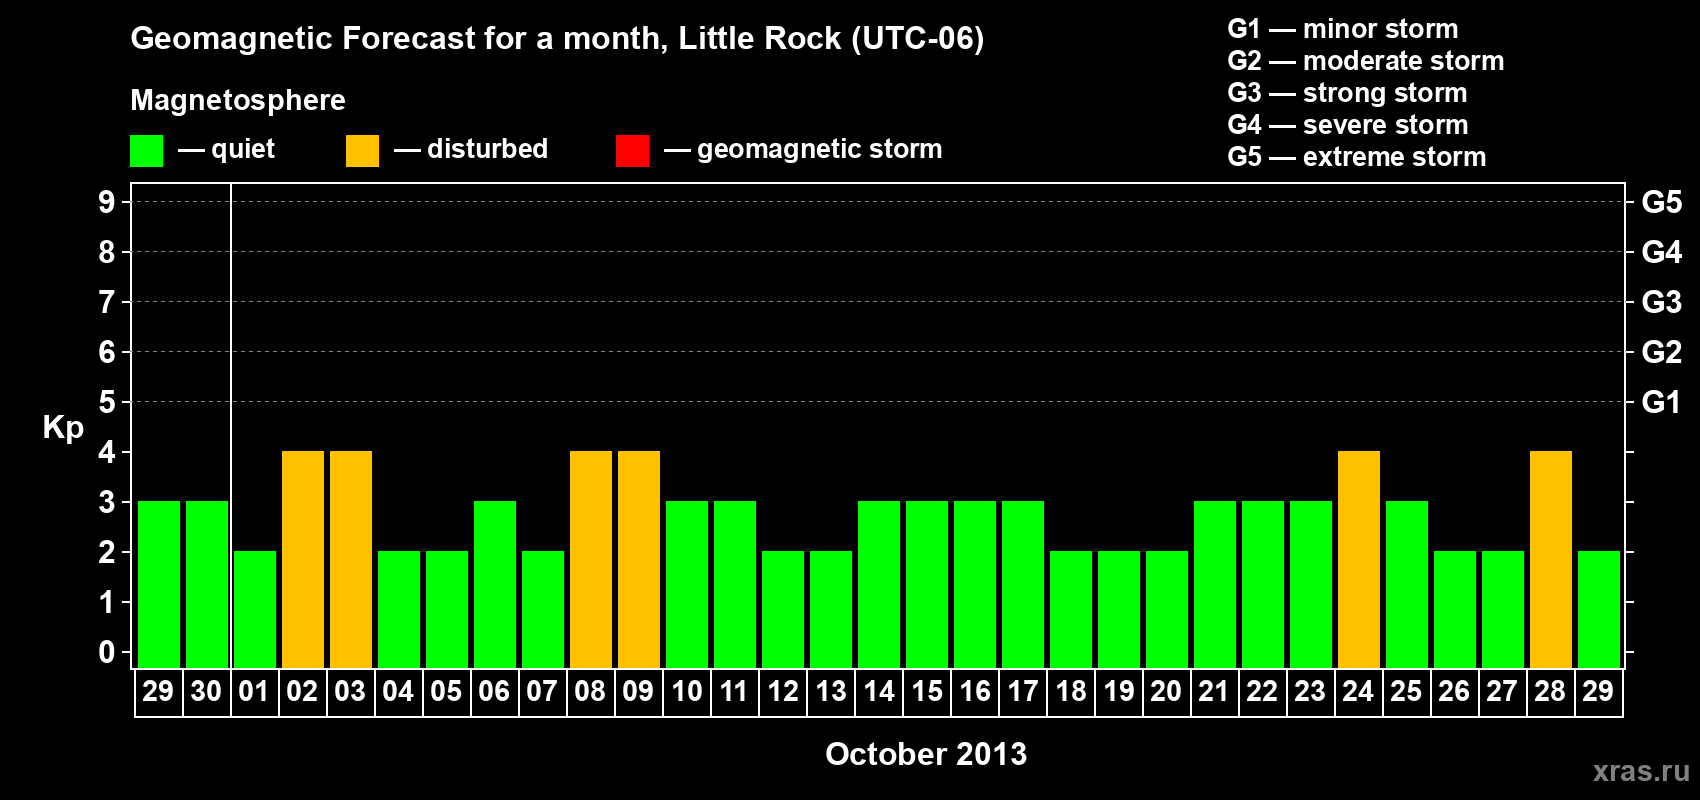Click the G1 storm level label
This screenshot has height=800, width=1700.
click(1662, 402)
